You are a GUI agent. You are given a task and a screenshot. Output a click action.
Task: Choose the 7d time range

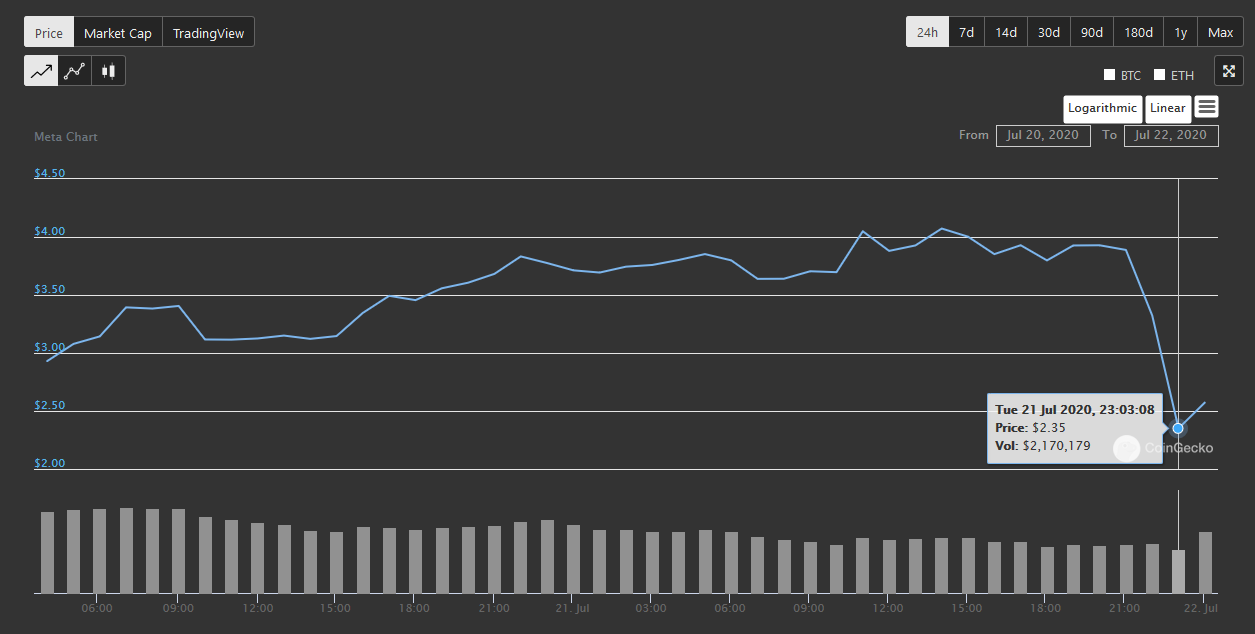[x=966, y=32]
